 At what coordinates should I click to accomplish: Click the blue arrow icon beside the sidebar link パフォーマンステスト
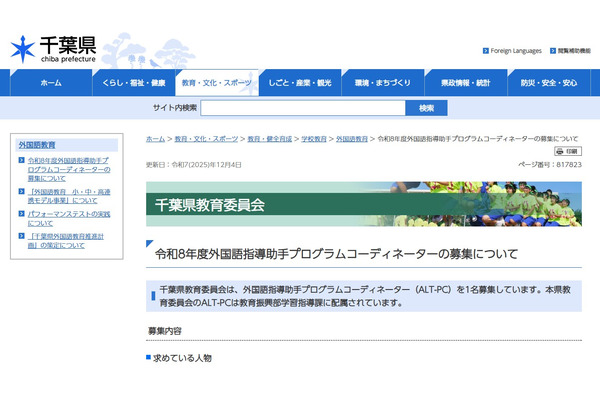click(x=22, y=214)
